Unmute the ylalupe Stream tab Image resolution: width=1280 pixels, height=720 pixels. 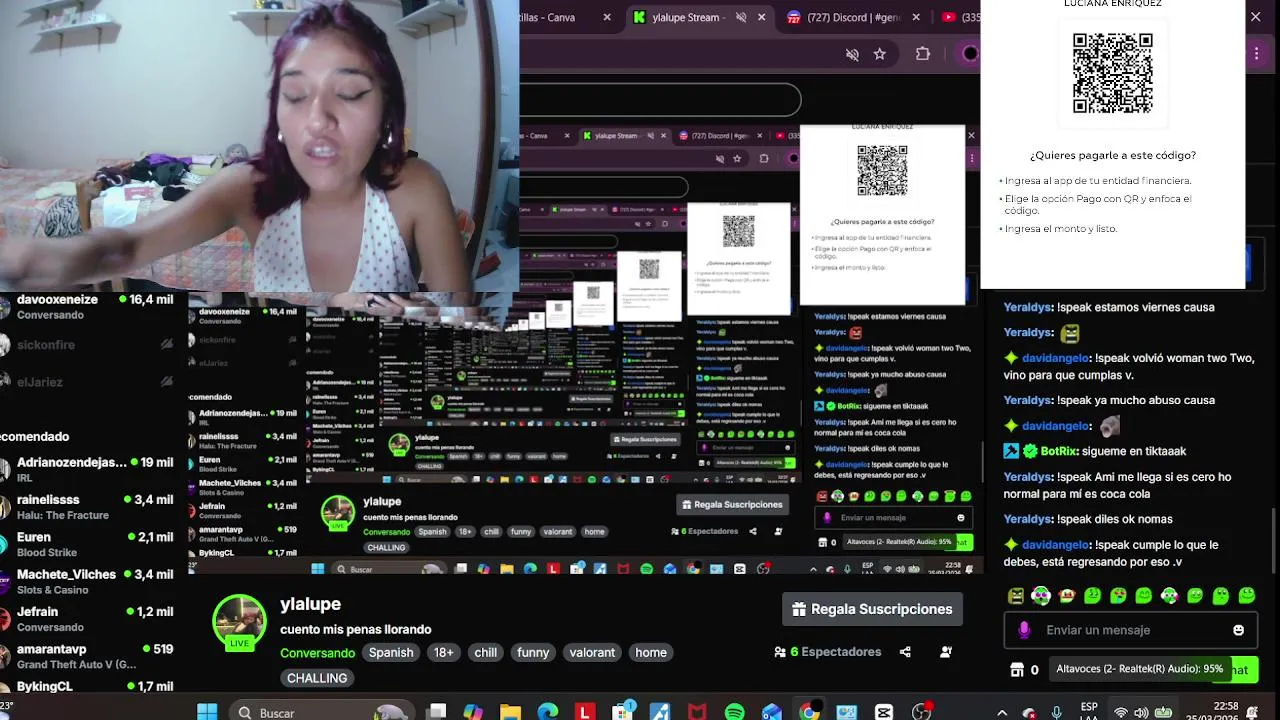[741, 17]
